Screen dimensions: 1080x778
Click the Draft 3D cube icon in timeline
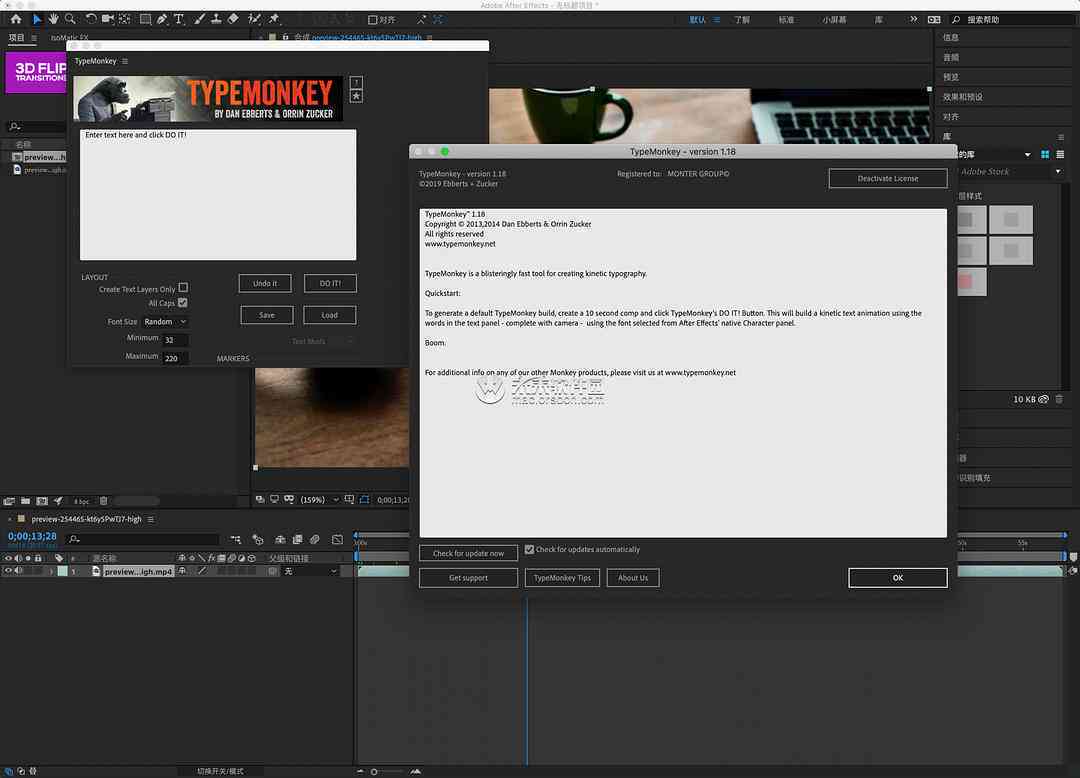coord(258,540)
